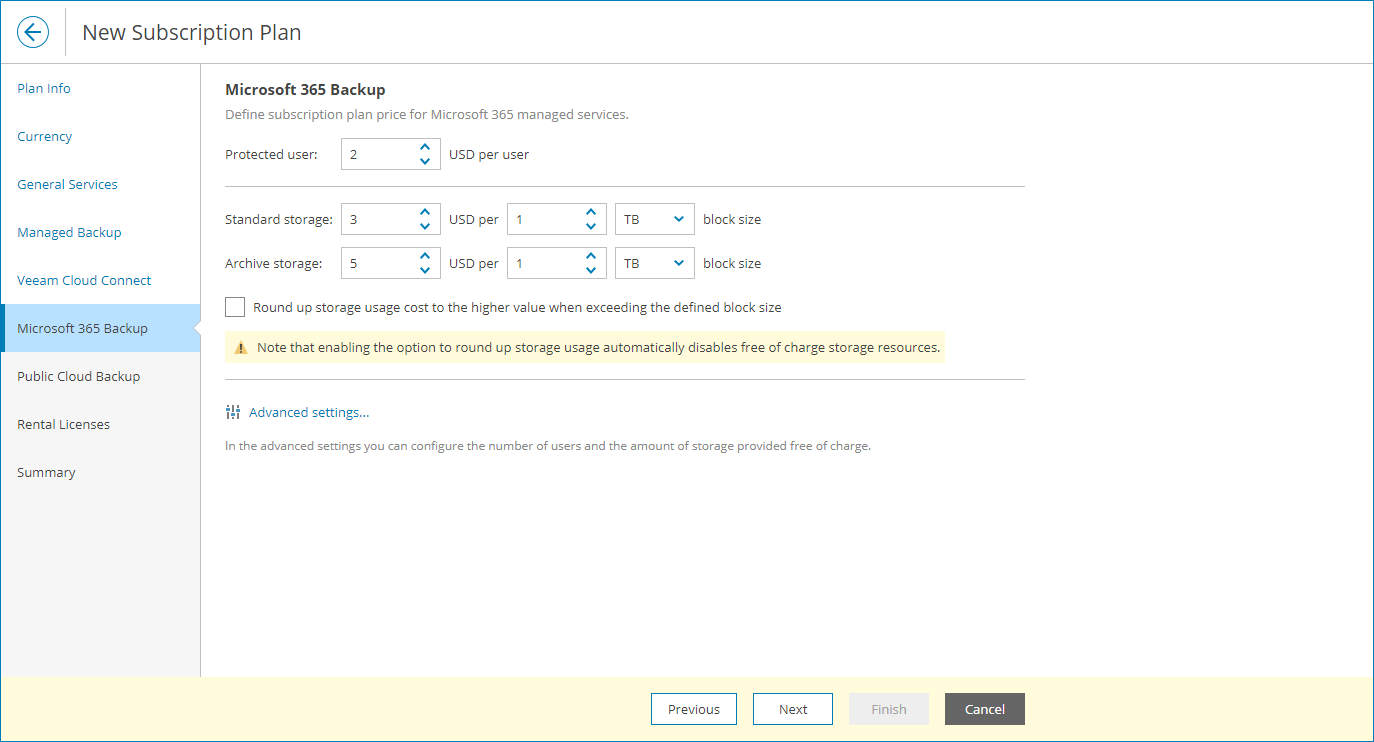
Task: Enable round up storage usage cost checkbox
Action: [235, 307]
